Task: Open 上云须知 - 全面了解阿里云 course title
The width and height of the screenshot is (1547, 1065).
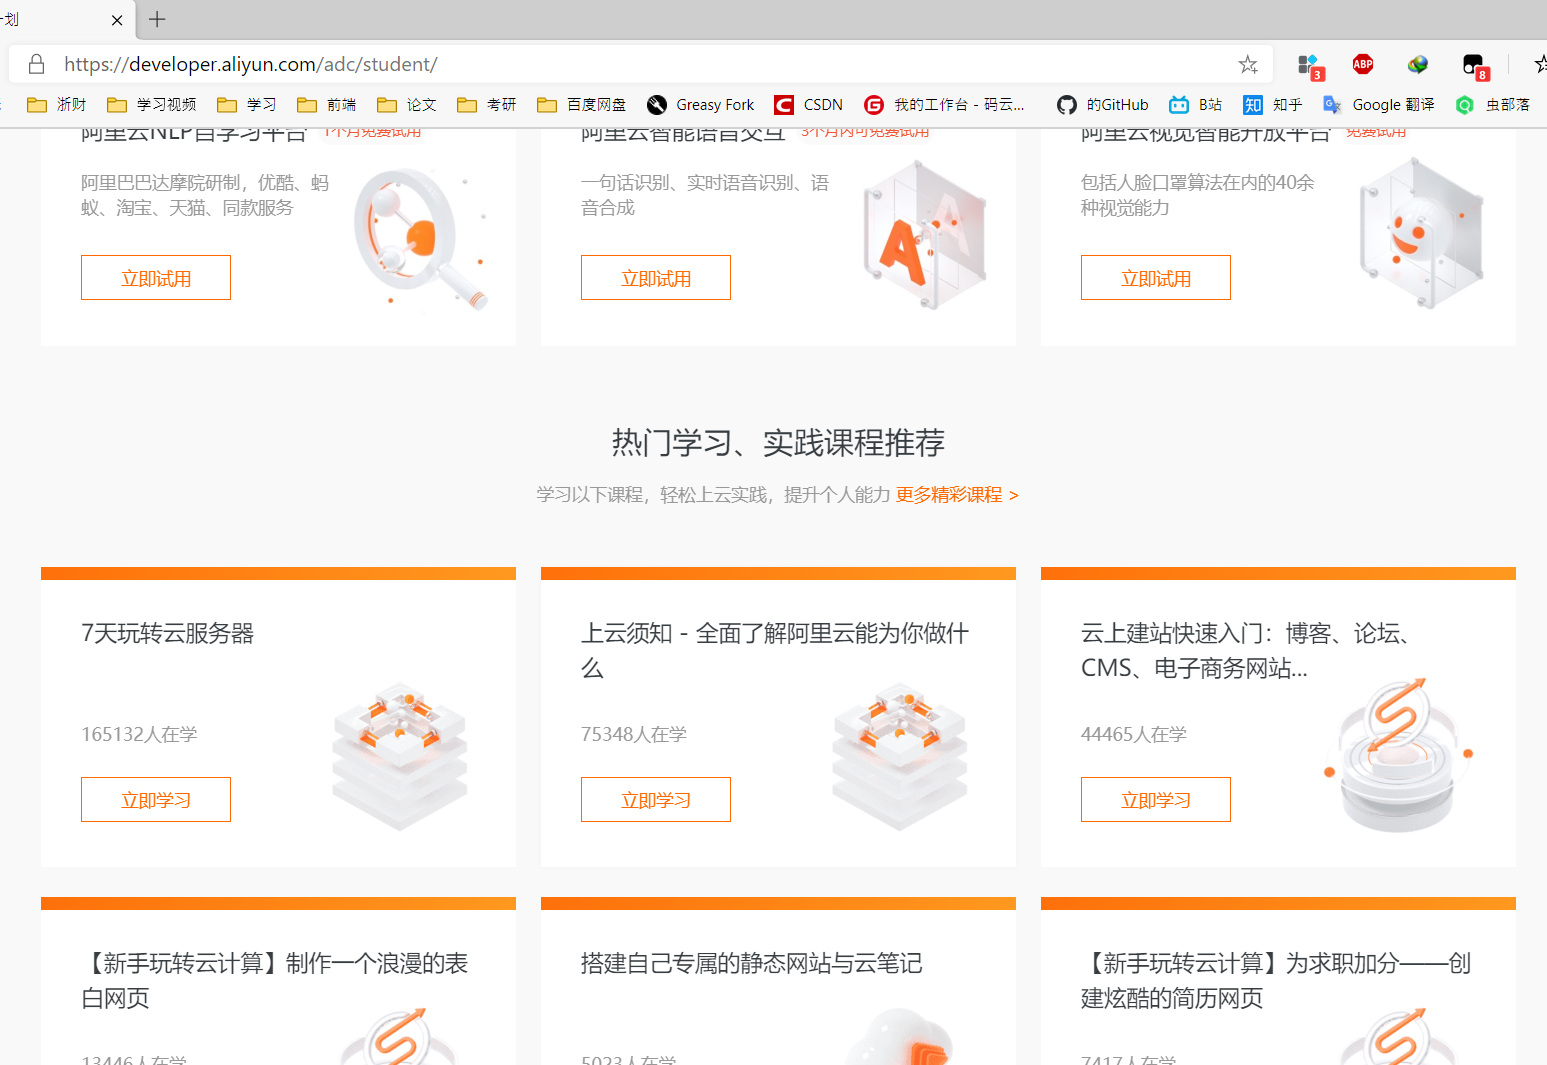Action: pyautogui.click(x=775, y=651)
